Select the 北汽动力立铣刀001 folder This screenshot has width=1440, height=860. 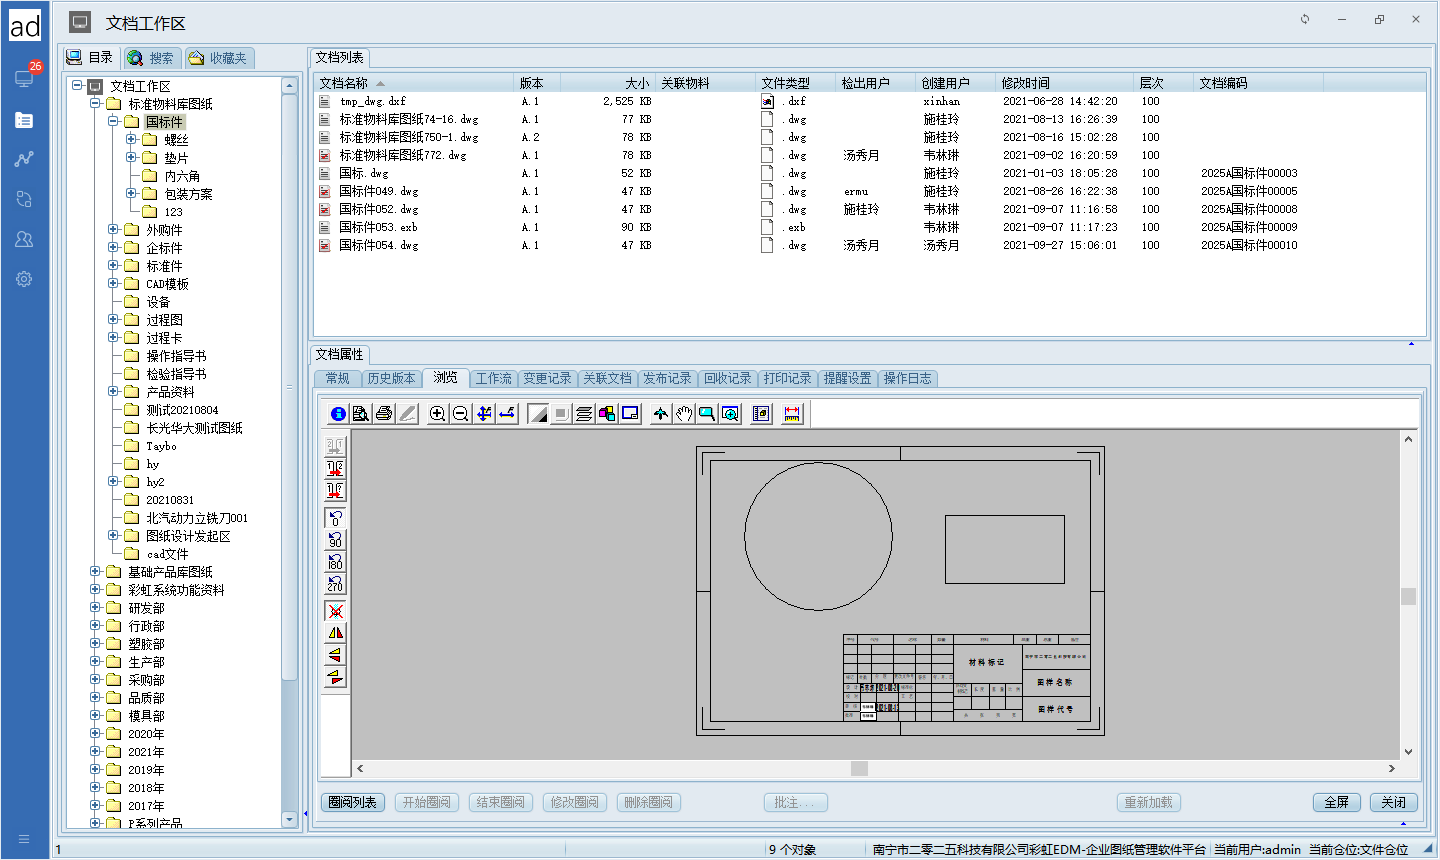click(197, 518)
